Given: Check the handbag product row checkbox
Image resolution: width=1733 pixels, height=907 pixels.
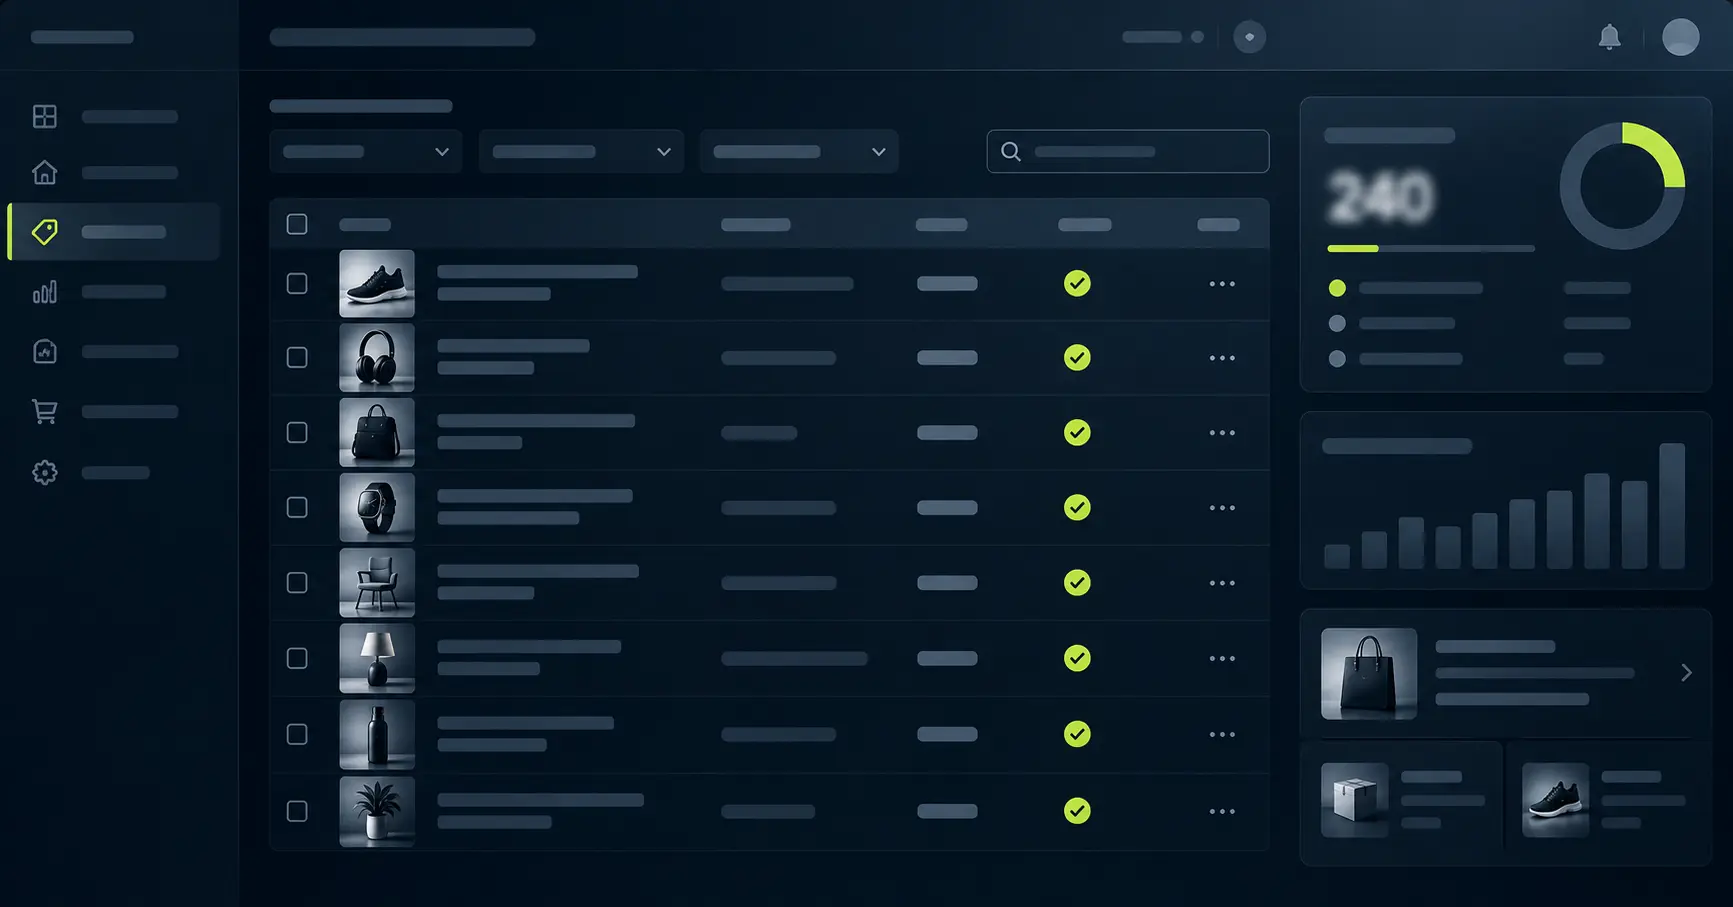Looking at the screenshot, I should coord(297,433).
